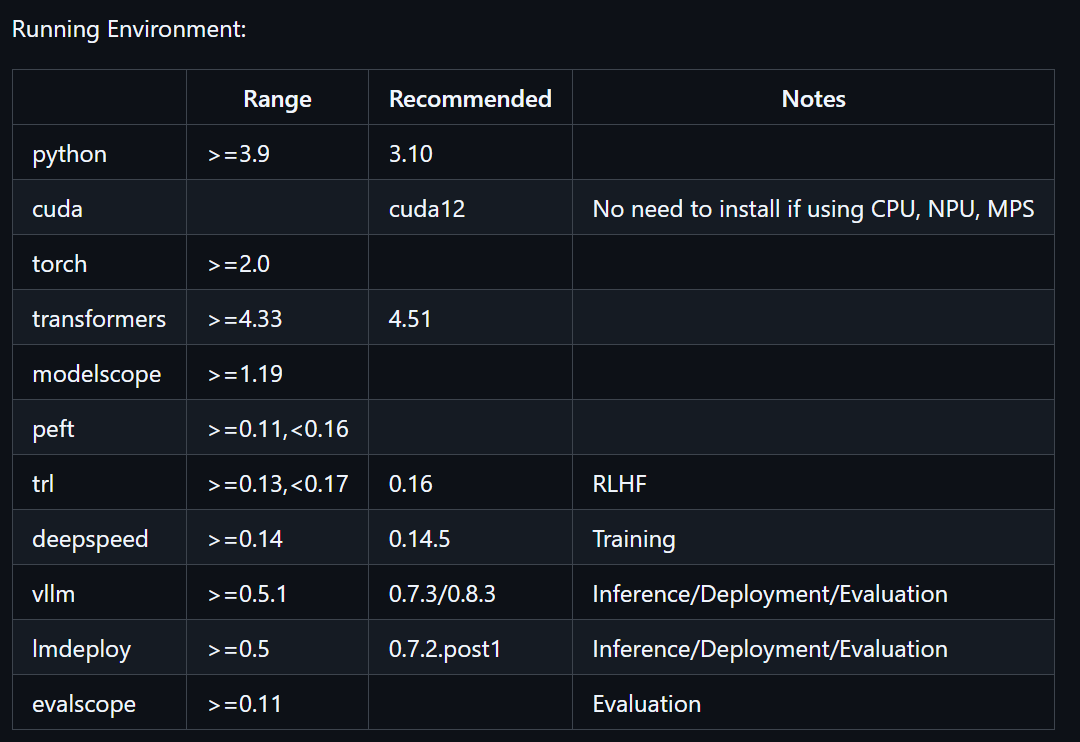Viewport: 1080px width, 742px height.
Task: Click the 'lmdeploy' row label
Action: (81, 649)
